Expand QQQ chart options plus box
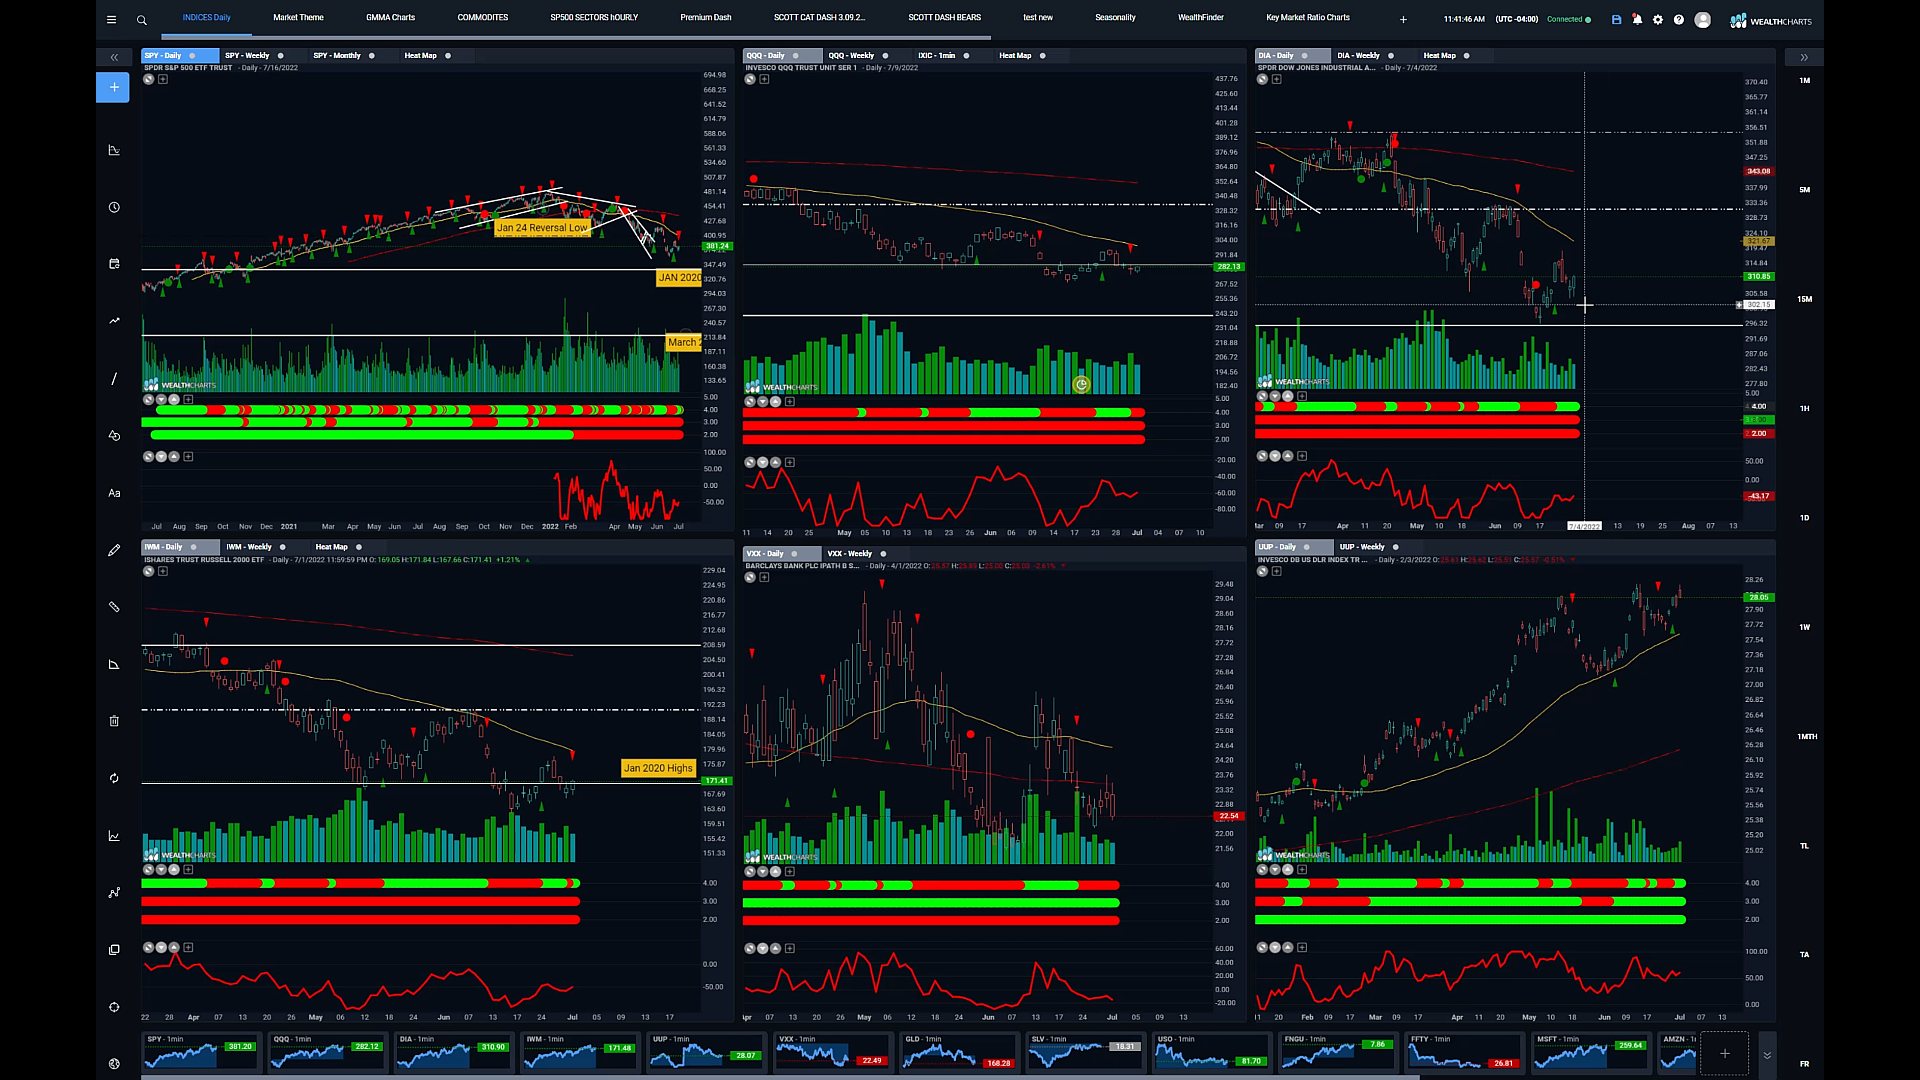Viewport: 1920px width, 1080px height. pos(764,79)
